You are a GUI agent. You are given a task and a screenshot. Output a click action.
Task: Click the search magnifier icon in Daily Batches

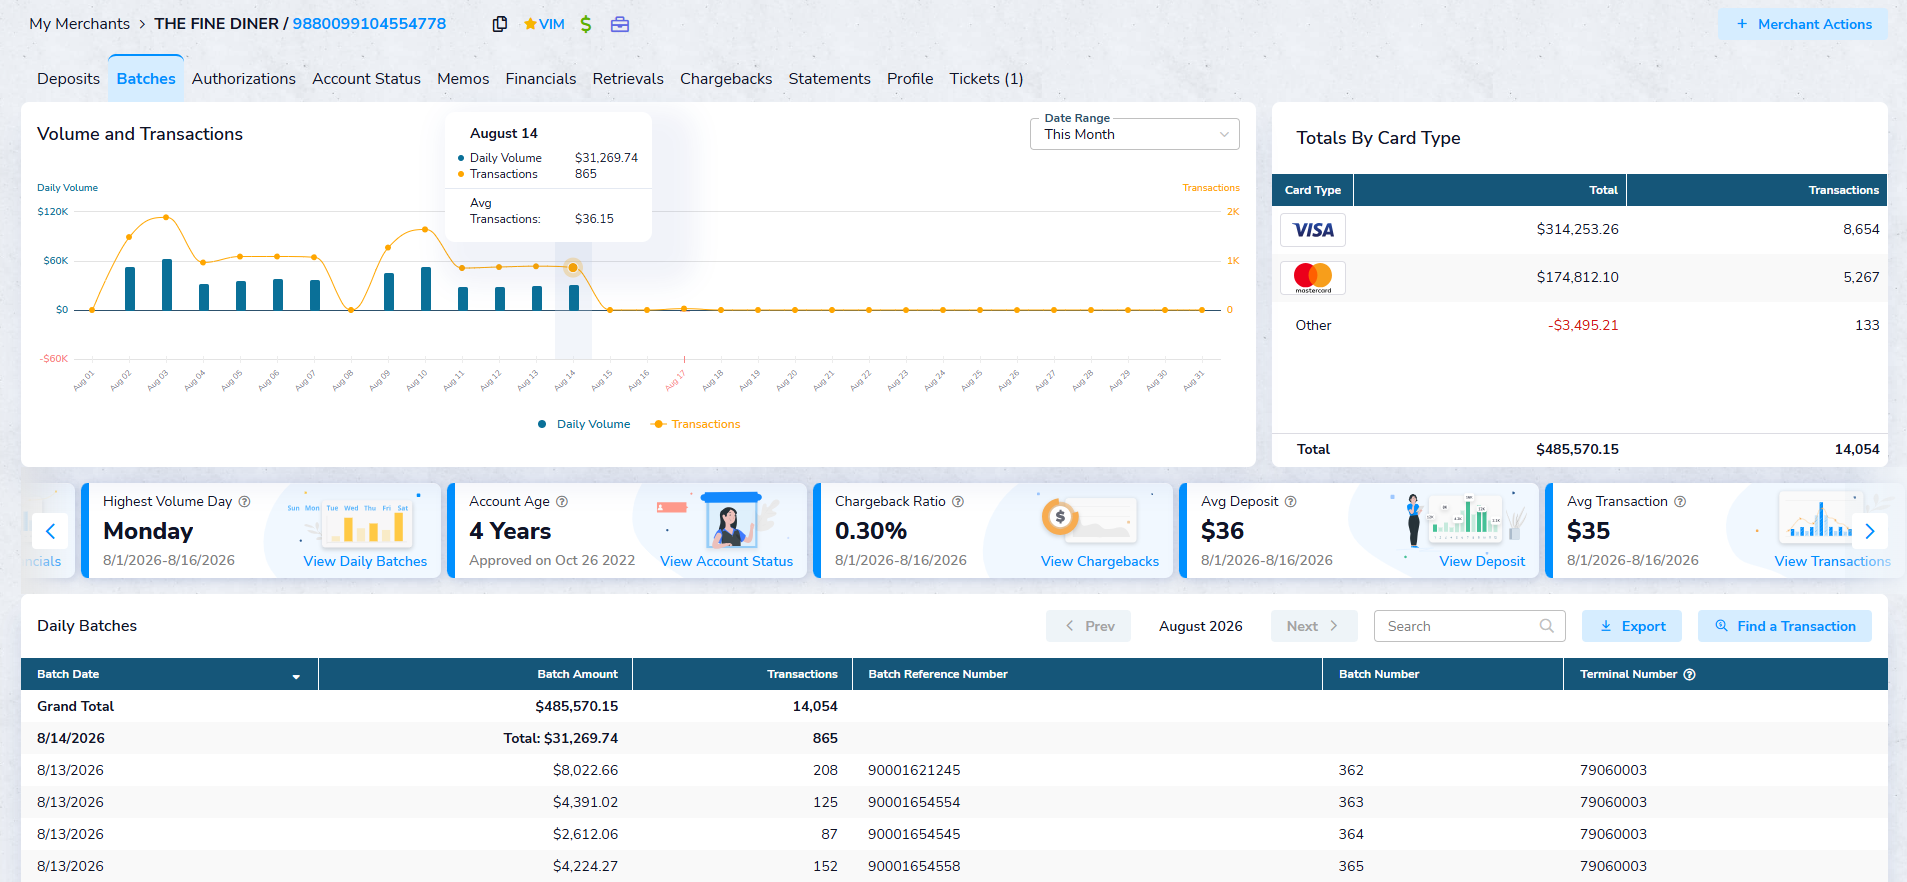click(1547, 626)
